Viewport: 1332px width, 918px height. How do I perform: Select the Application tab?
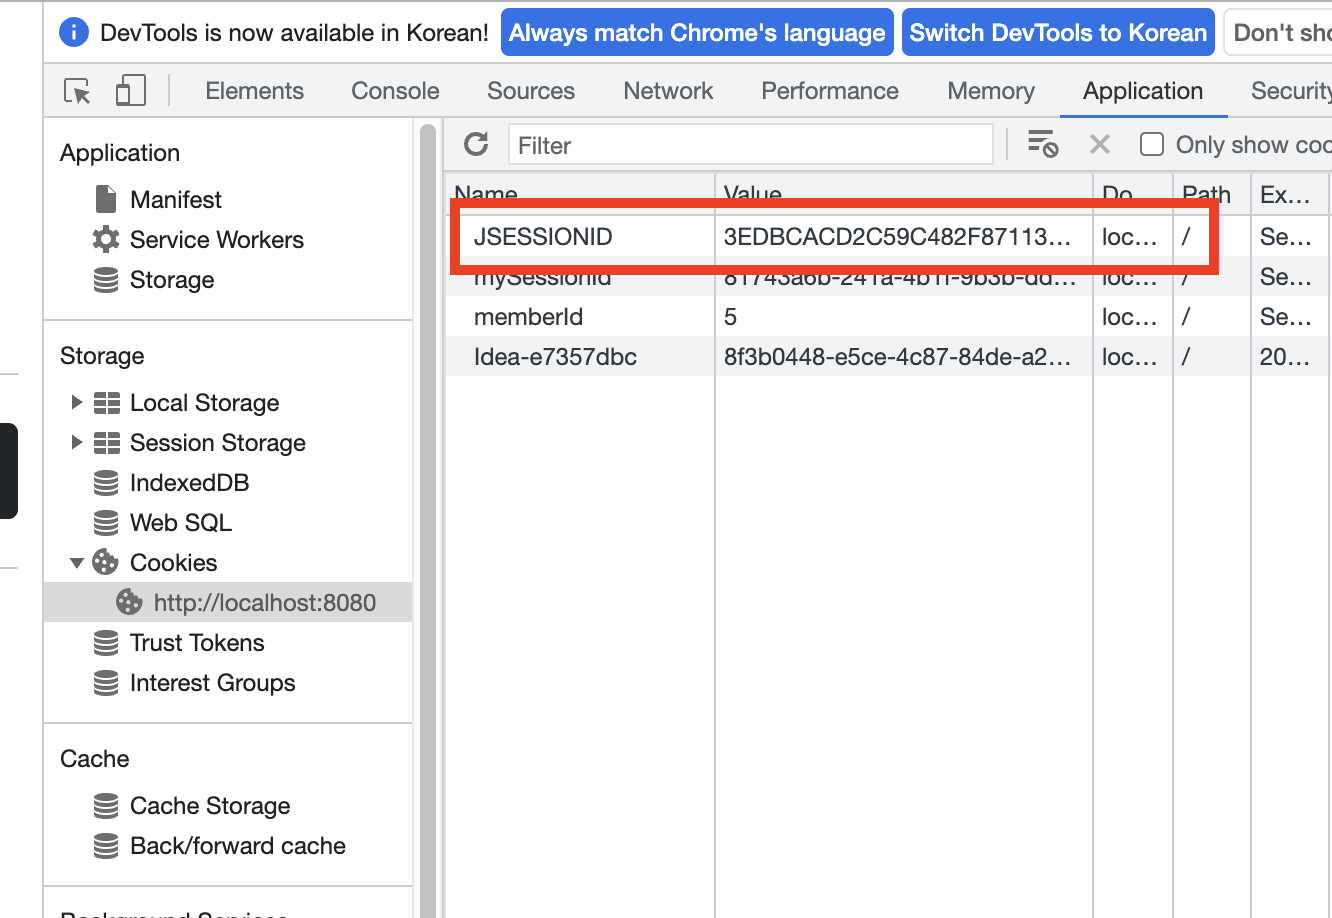coord(1143,91)
